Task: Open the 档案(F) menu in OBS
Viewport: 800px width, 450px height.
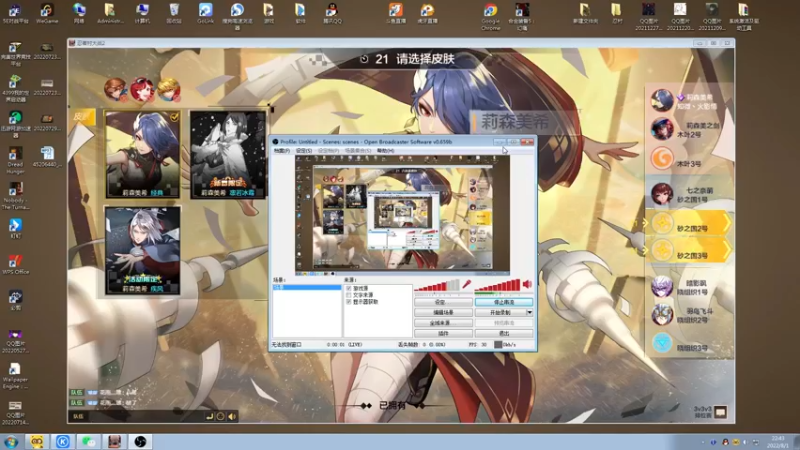Action: tap(282, 151)
